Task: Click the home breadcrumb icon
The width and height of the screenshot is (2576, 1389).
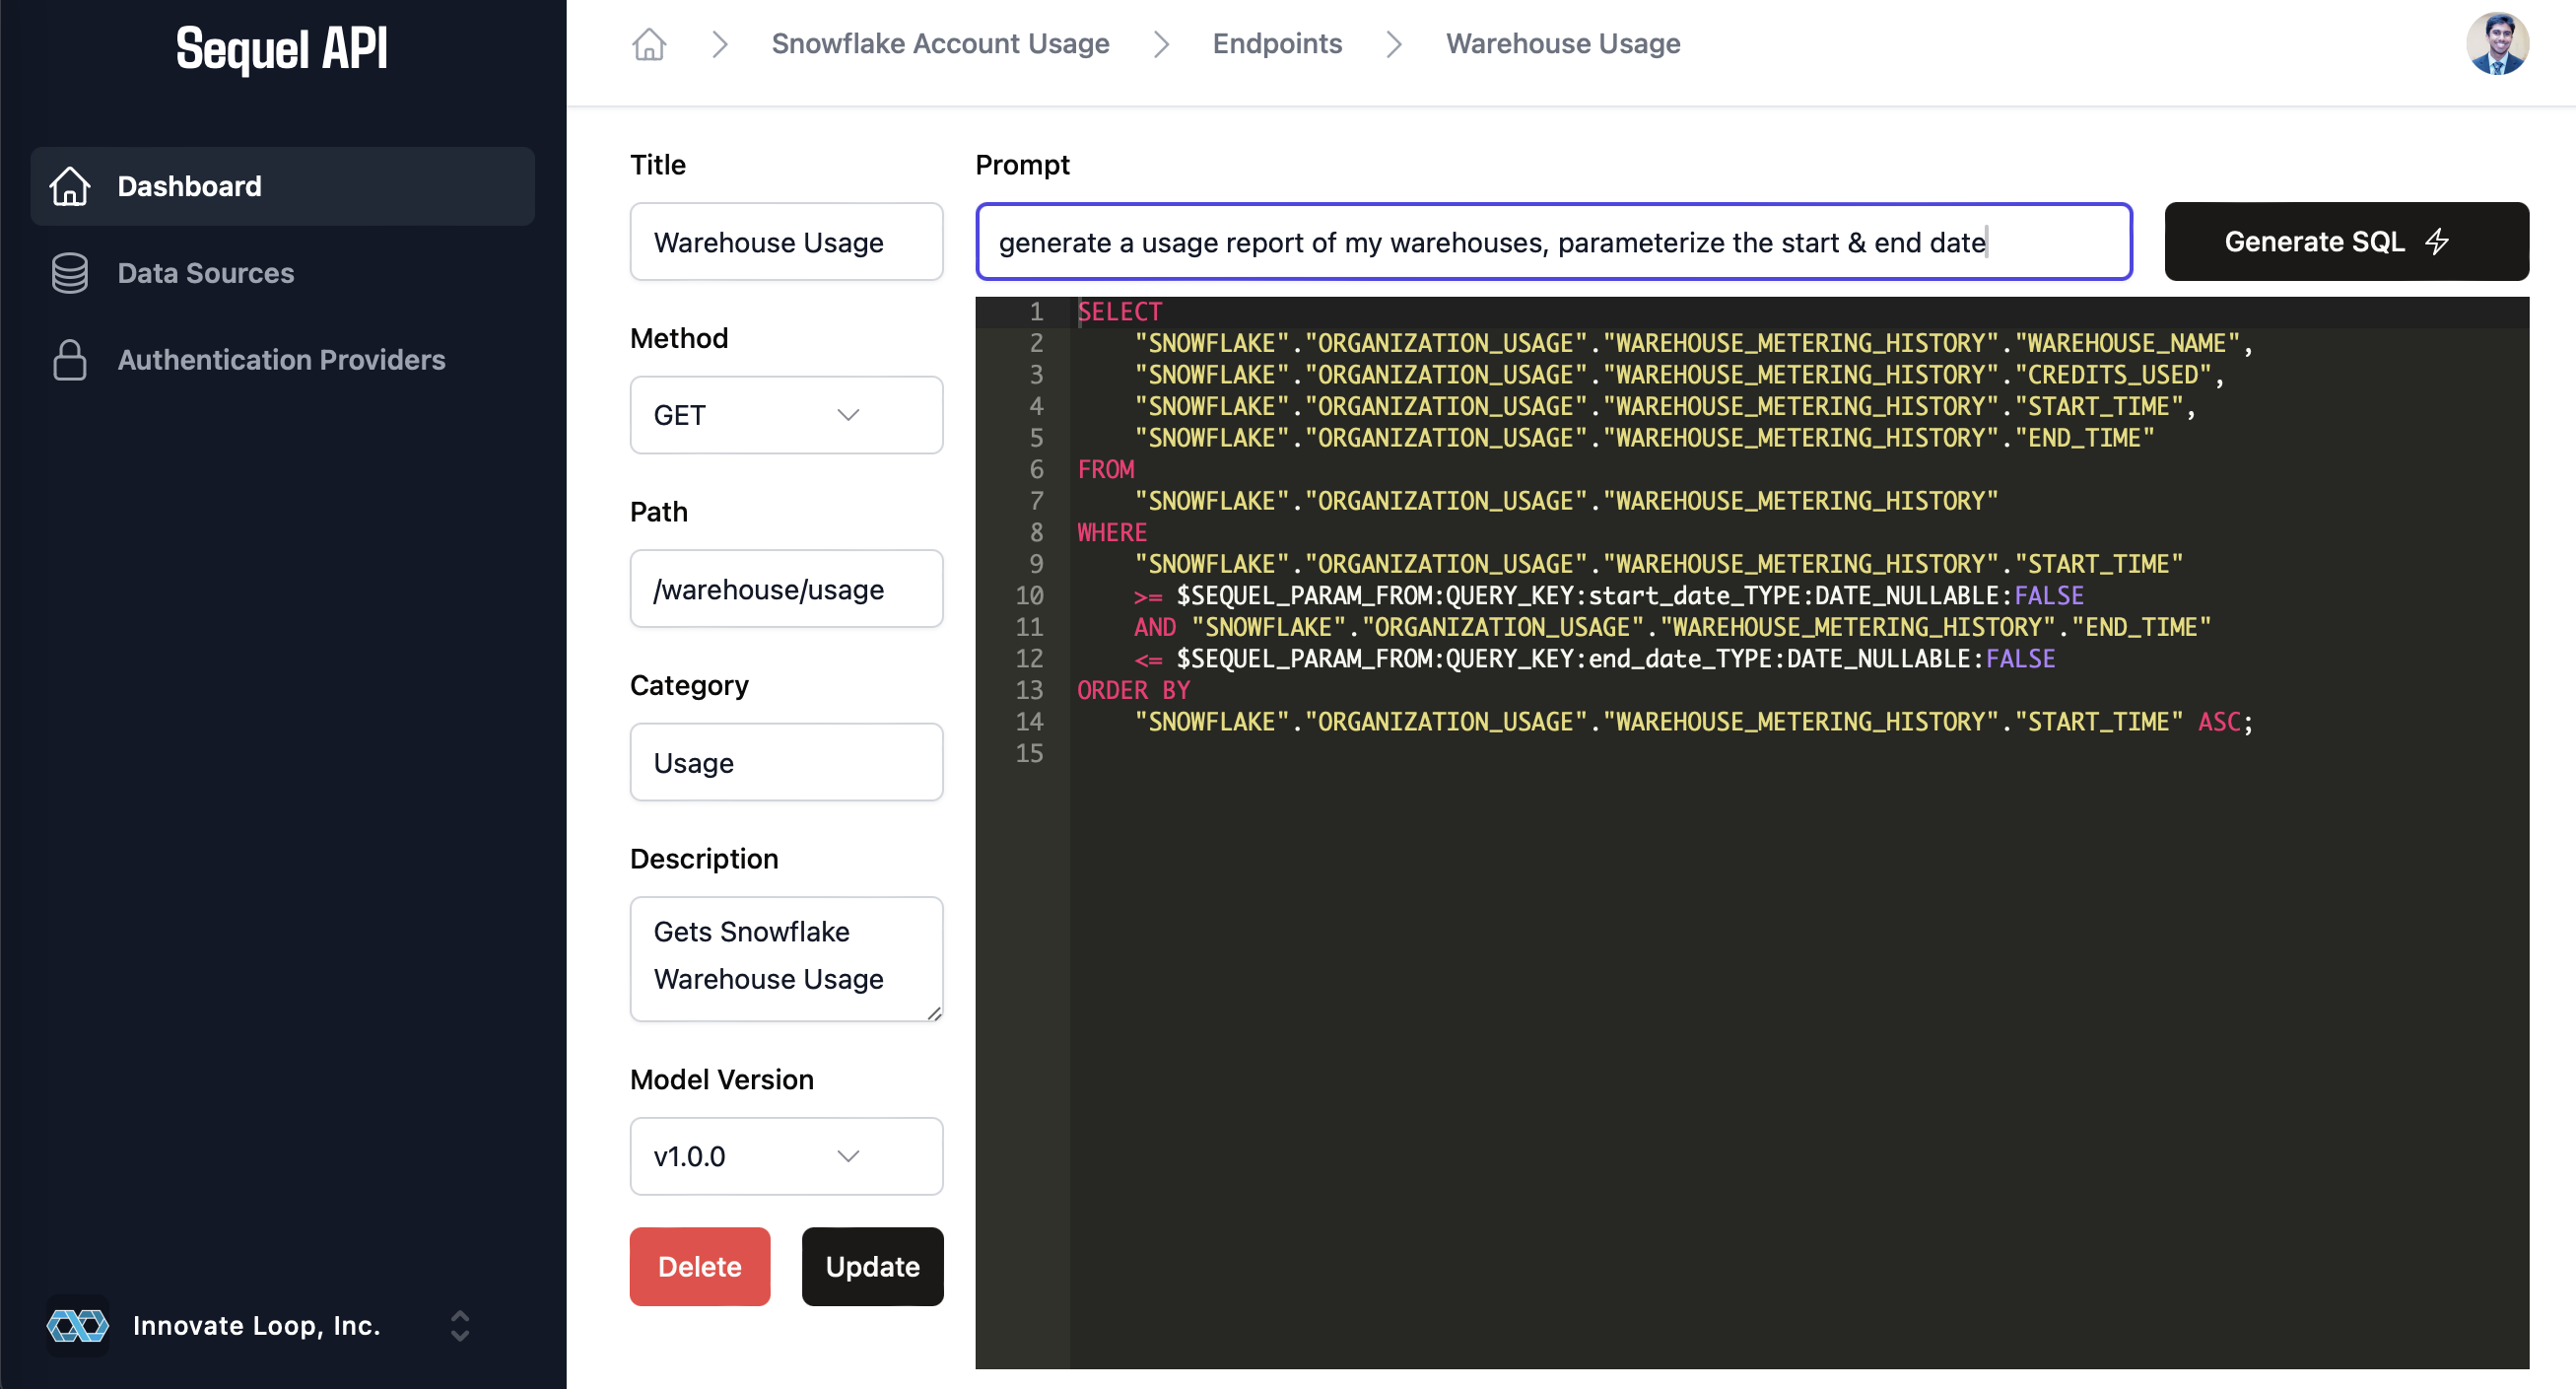Action: click(x=649, y=42)
